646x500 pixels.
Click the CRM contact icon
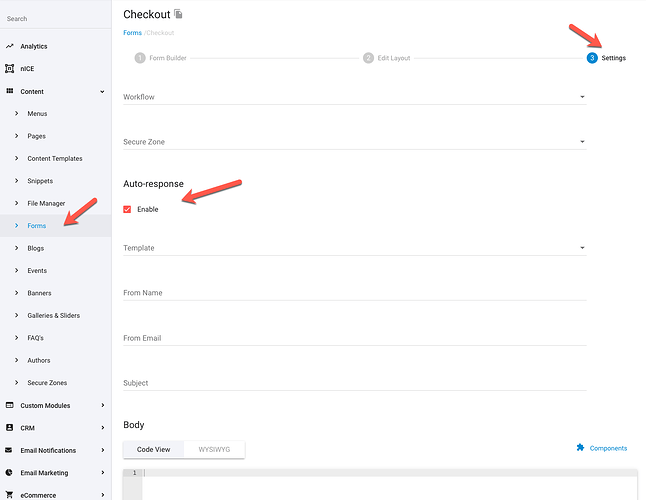[x=9, y=428]
